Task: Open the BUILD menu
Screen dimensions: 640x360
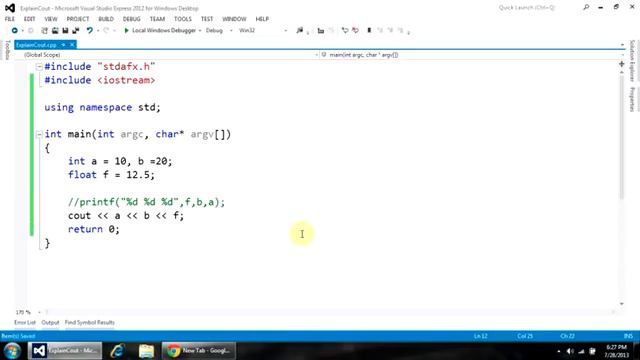Action: pos(106,19)
